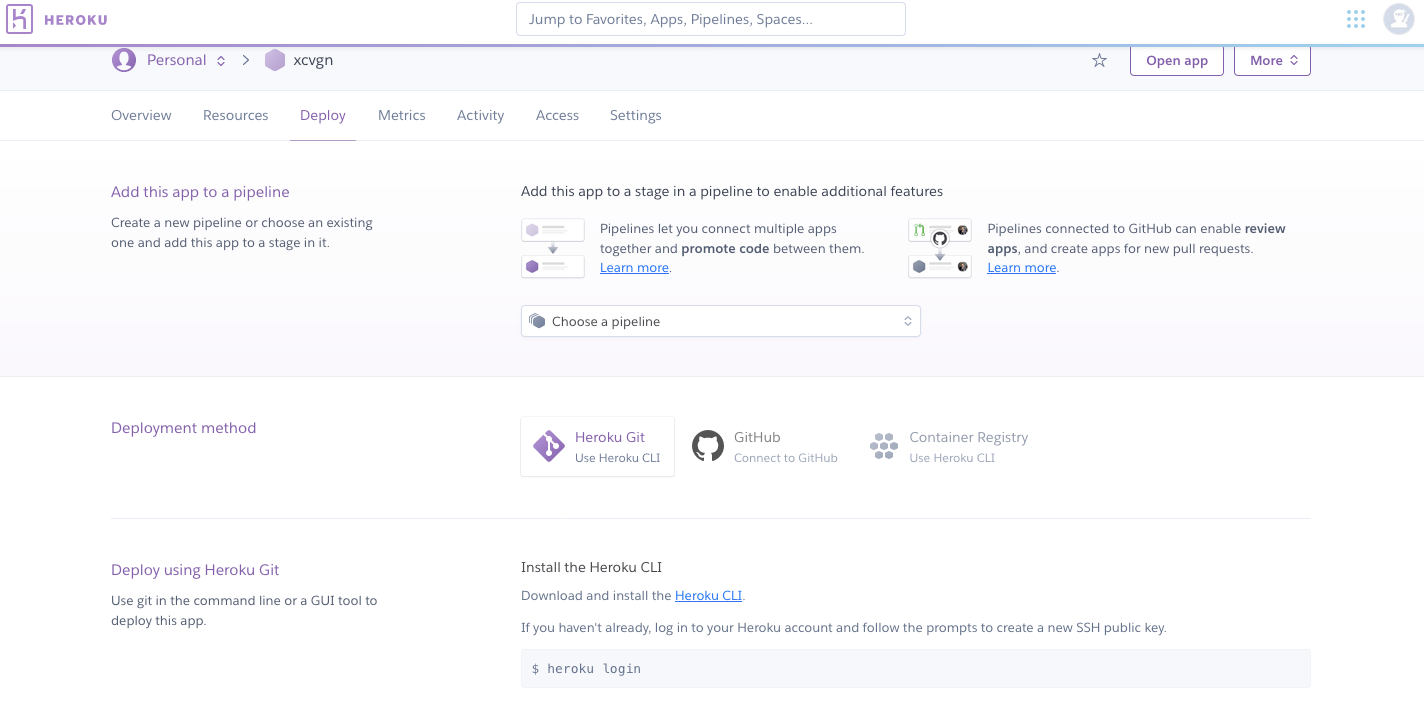Click the xcvgn app hexagon icon
Viewport: 1424px width, 708px height.
click(275, 60)
